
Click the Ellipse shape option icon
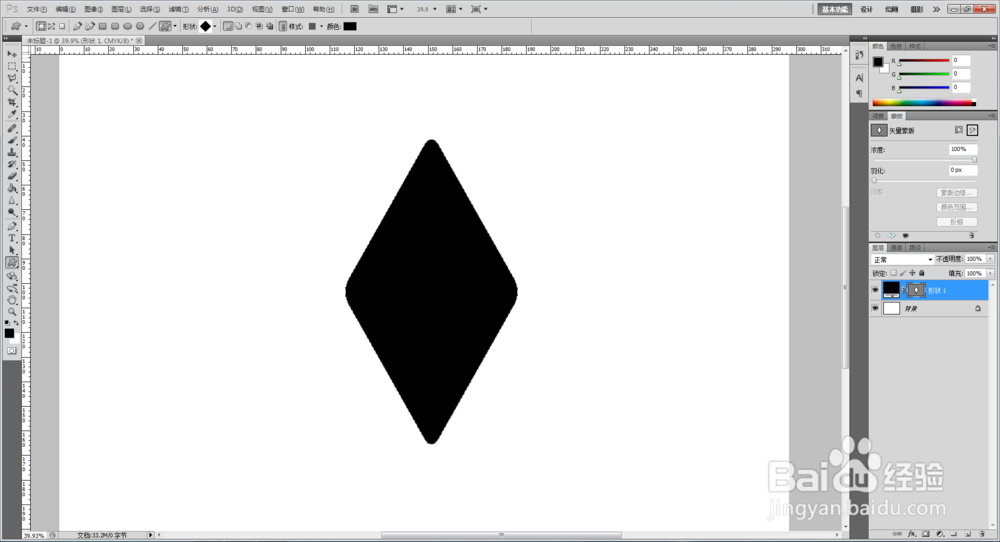128,26
